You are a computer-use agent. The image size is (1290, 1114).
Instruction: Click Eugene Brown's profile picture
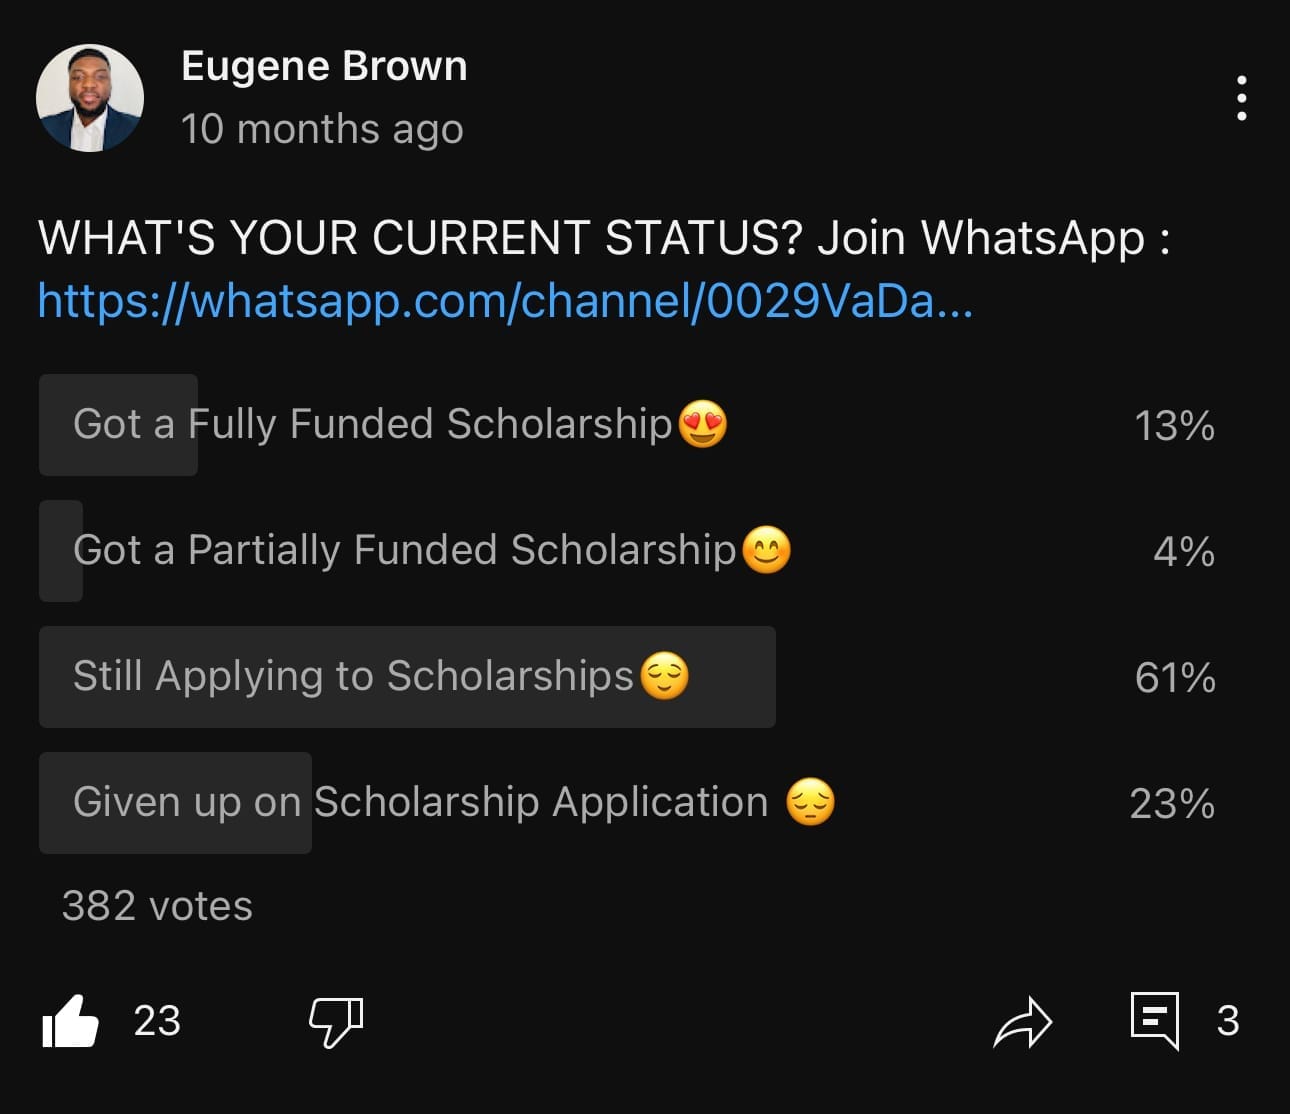pos(90,98)
